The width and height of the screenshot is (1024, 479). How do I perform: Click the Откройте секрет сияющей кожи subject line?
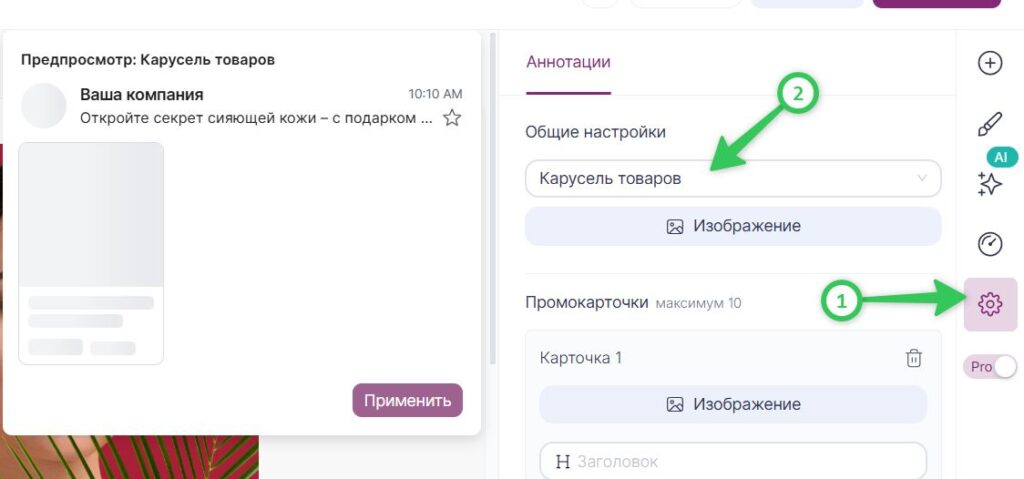(256, 118)
